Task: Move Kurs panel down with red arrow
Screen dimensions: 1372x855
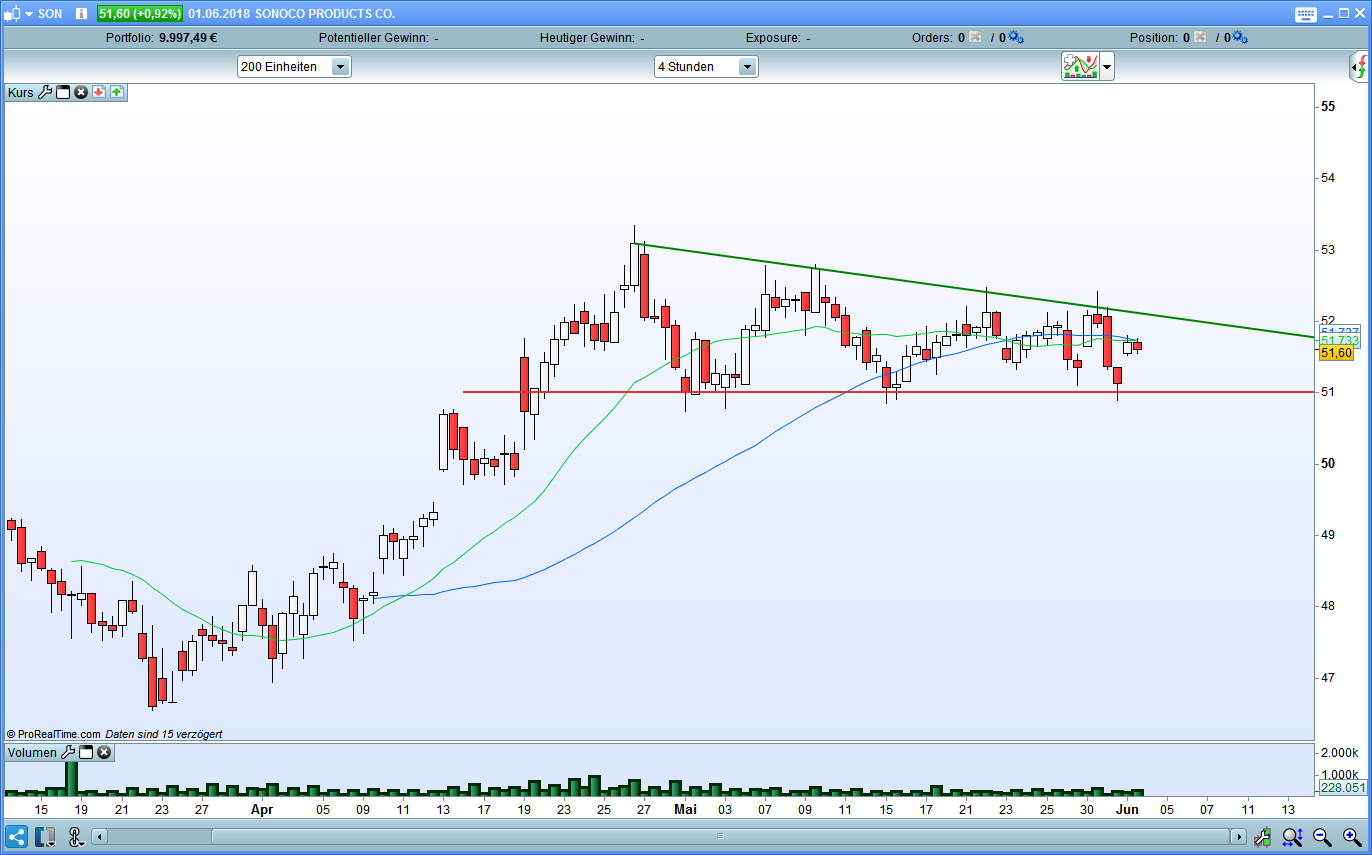Action: [99, 92]
